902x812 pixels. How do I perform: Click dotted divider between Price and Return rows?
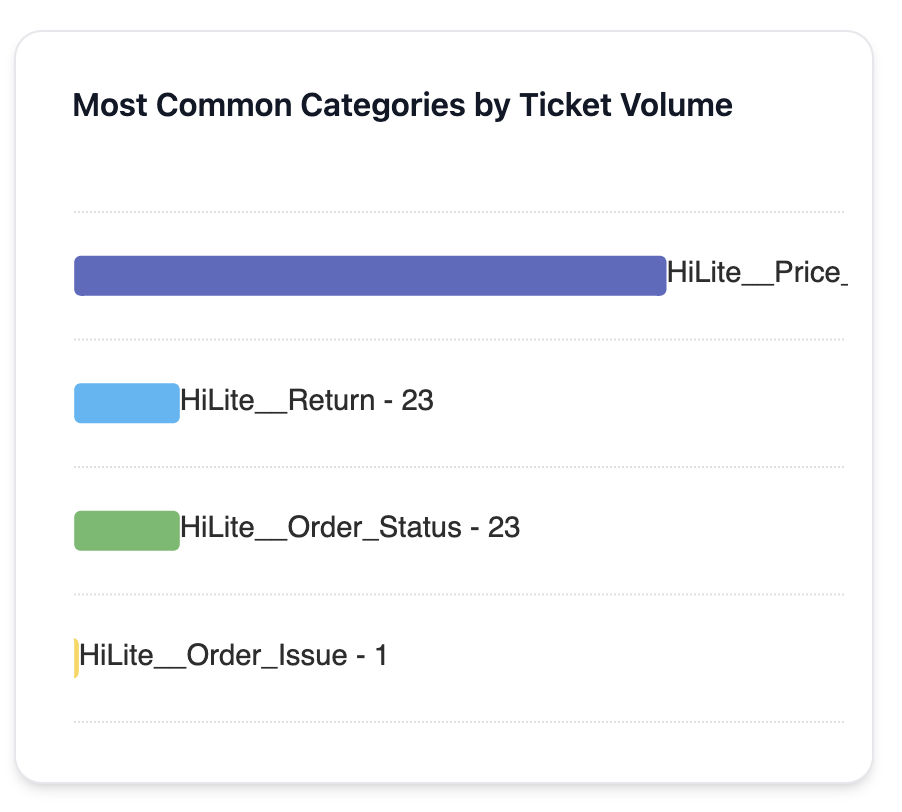[x=458, y=340]
